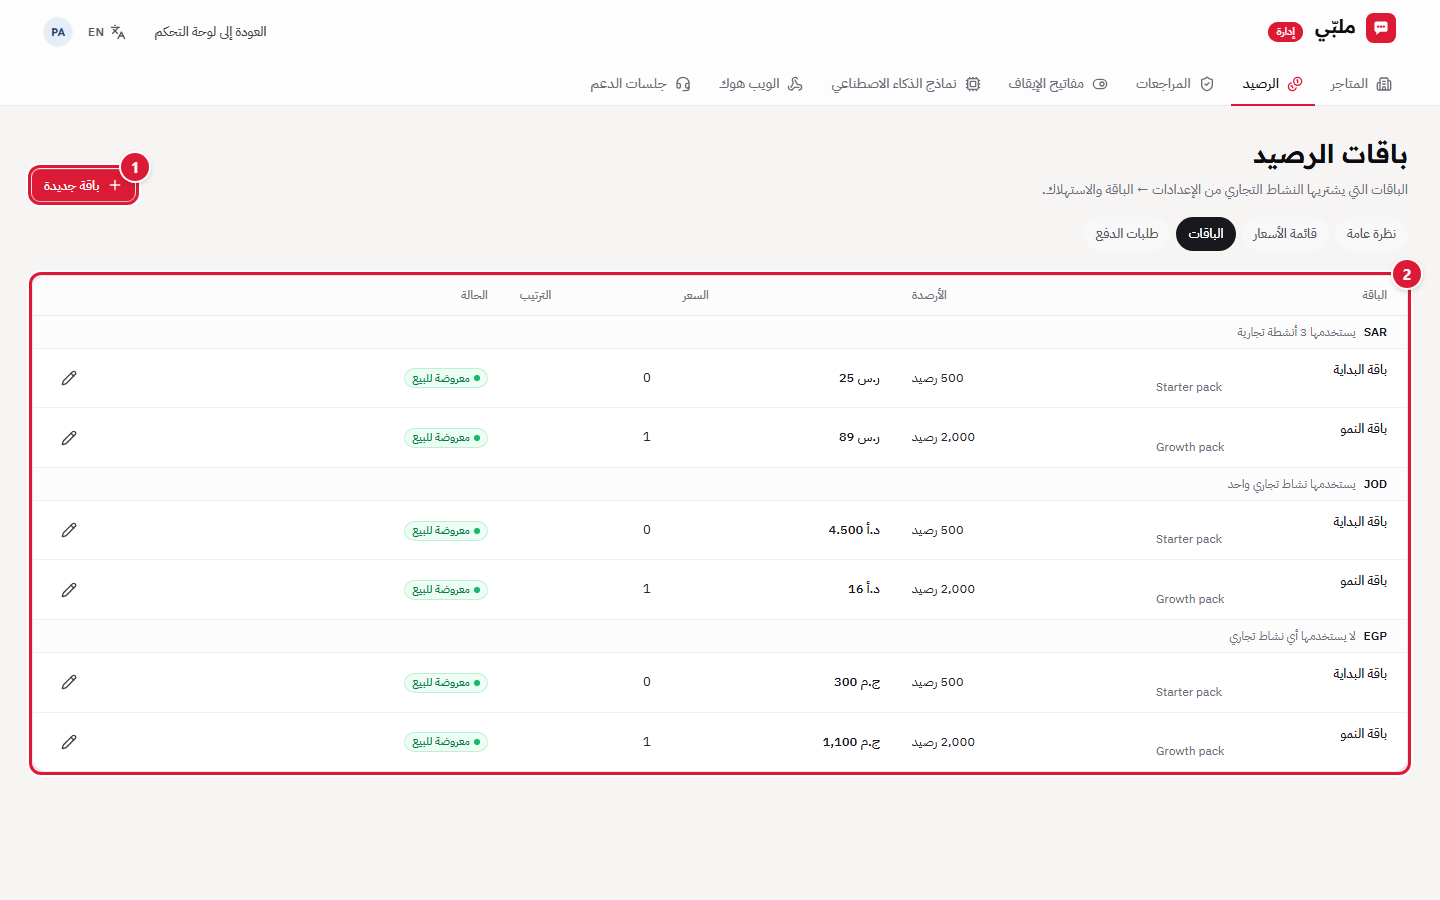Open the المراجعات reviews tab
This screenshot has height=900, width=1440.
click(x=1175, y=84)
